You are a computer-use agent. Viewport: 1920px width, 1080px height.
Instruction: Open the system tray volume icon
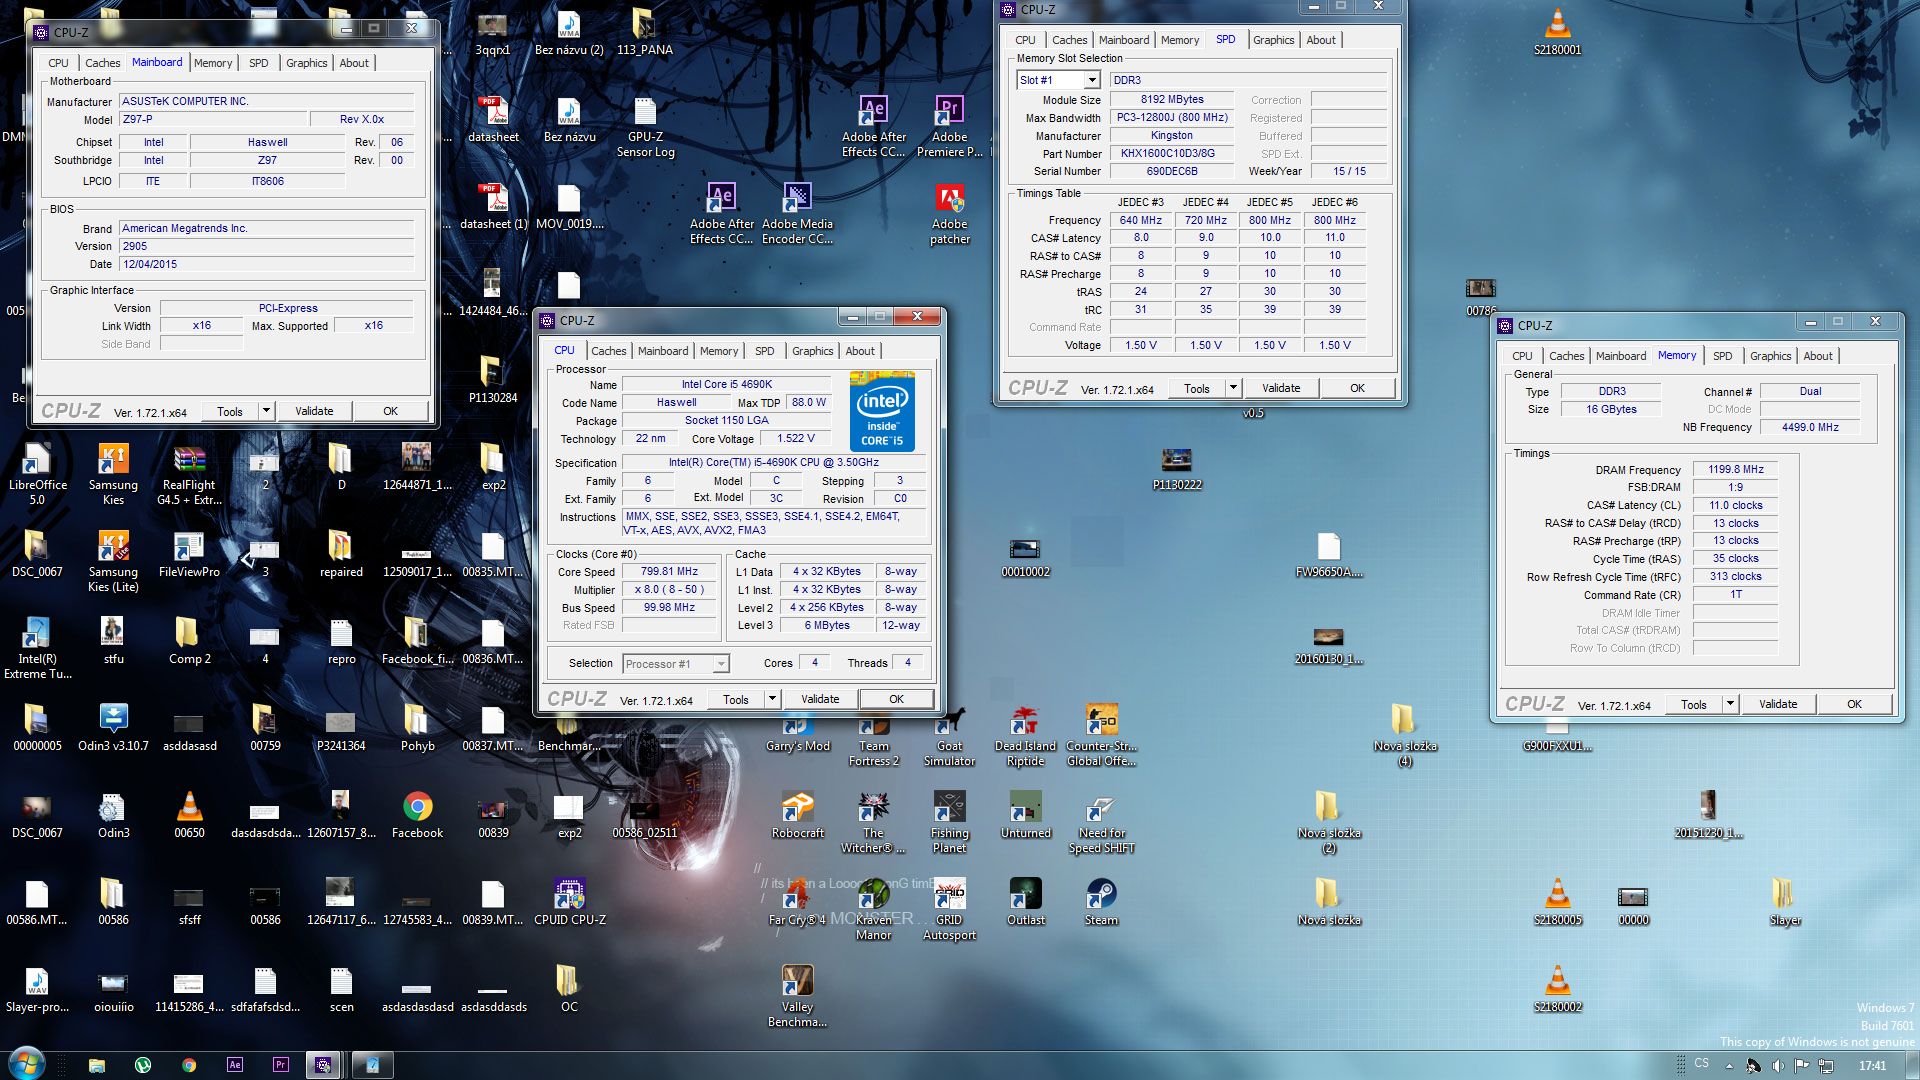click(1778, 1065)
